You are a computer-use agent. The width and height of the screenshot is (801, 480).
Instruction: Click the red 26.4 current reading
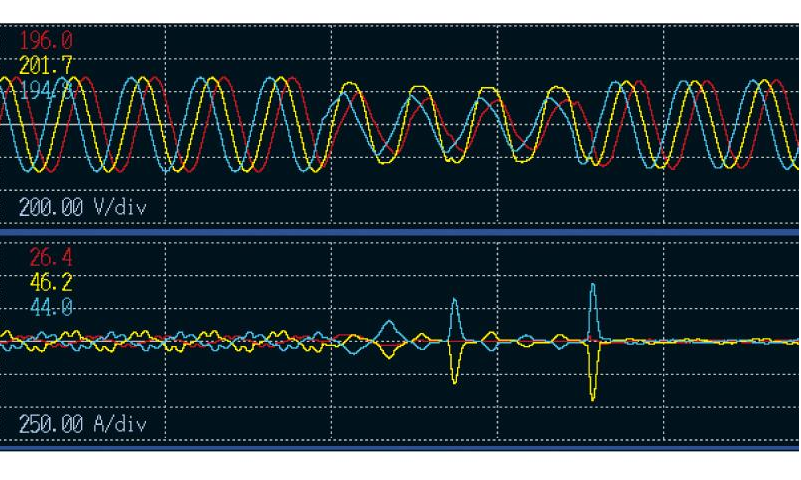click(51, 258)
